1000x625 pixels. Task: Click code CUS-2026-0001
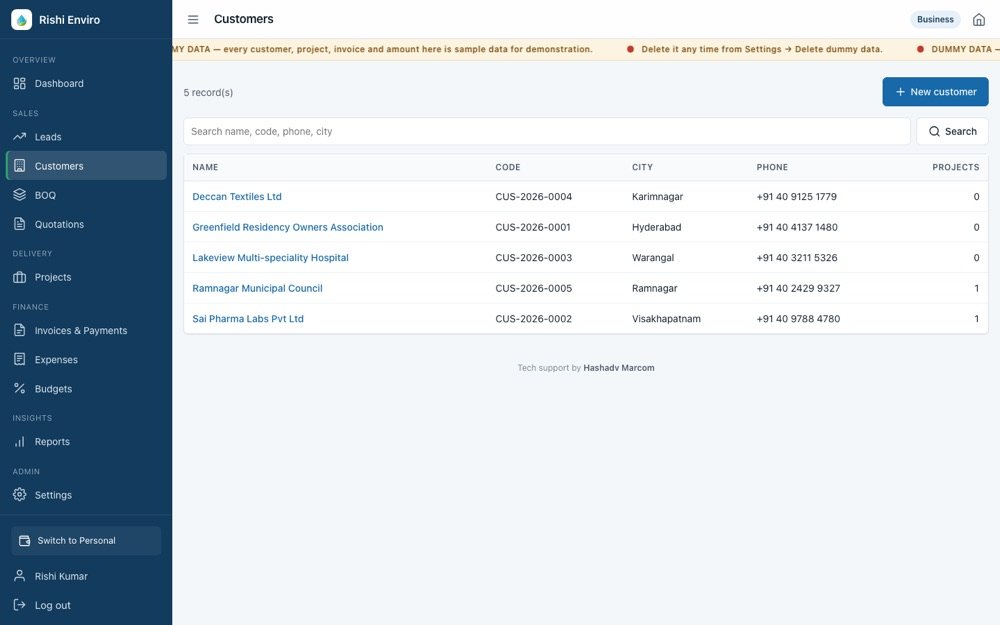click(533, 227)
